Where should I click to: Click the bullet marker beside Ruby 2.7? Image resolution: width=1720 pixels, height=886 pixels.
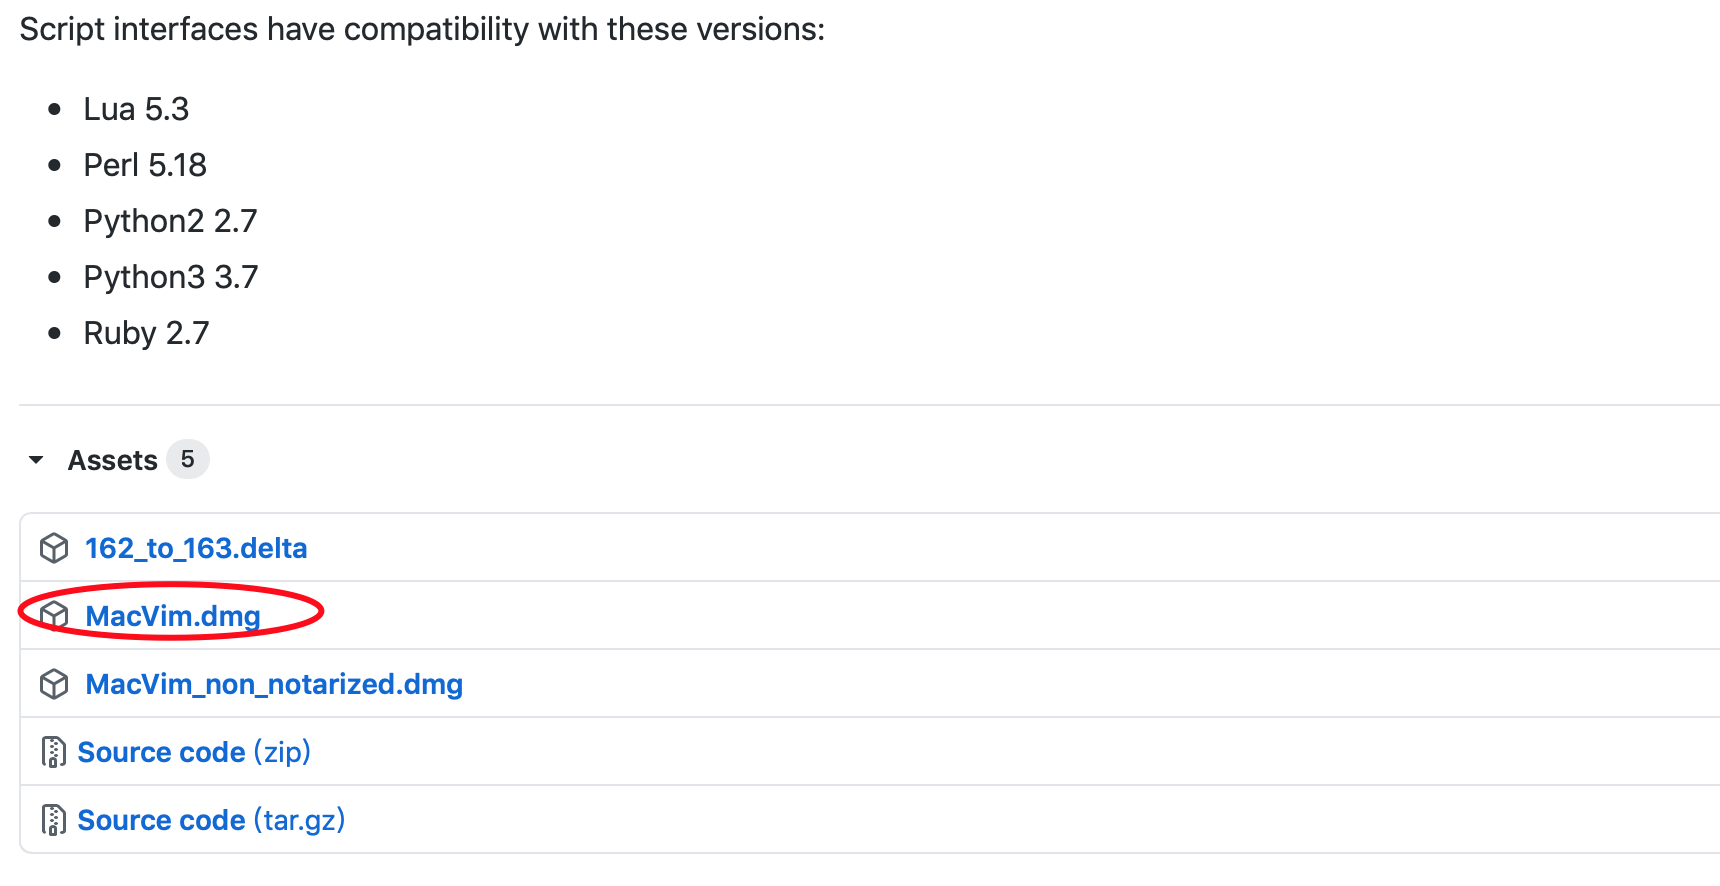(54, 333)
